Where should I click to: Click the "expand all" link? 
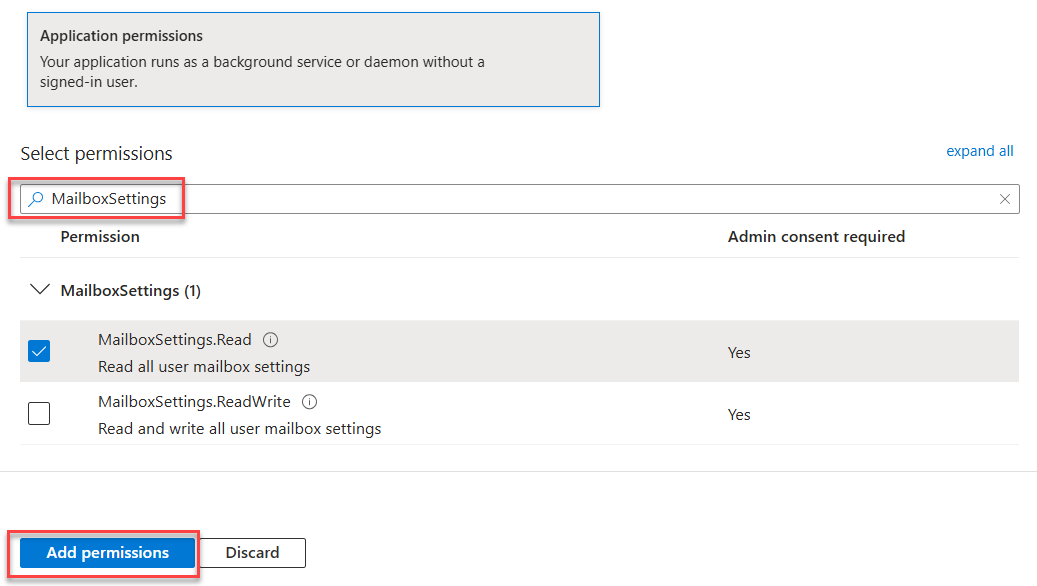979,151
